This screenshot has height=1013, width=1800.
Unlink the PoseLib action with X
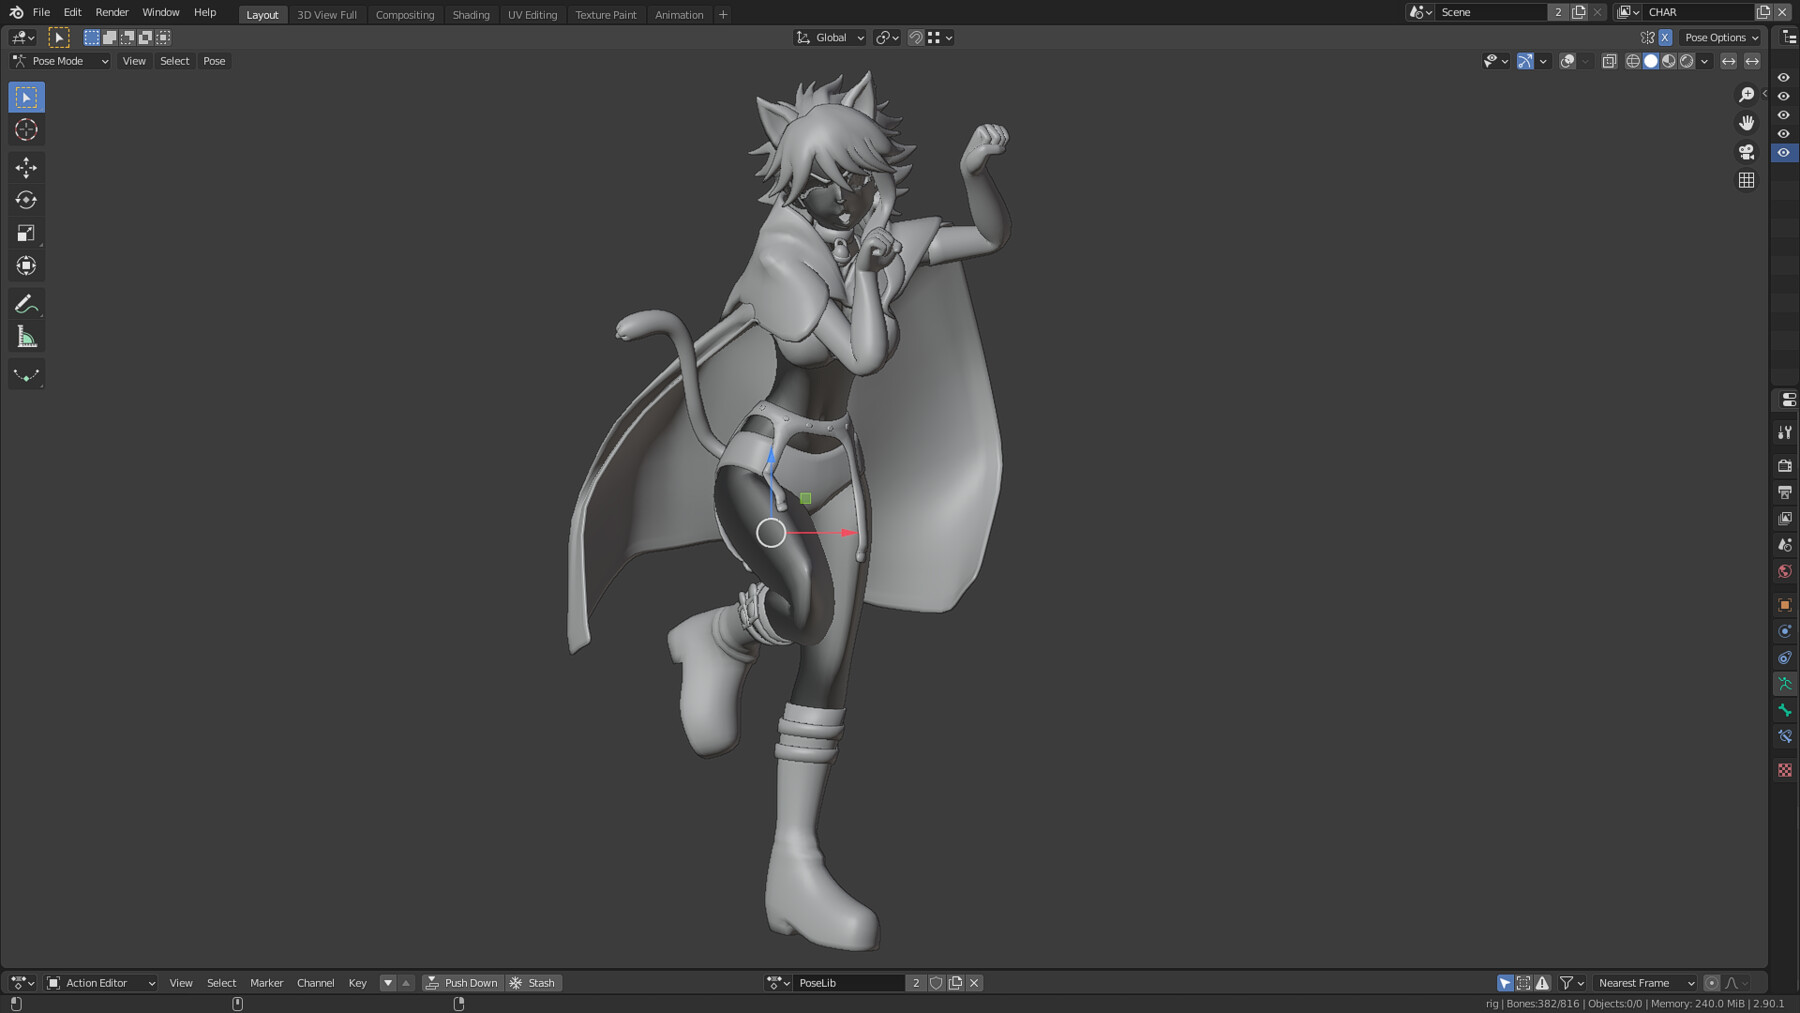click(974, 983)
